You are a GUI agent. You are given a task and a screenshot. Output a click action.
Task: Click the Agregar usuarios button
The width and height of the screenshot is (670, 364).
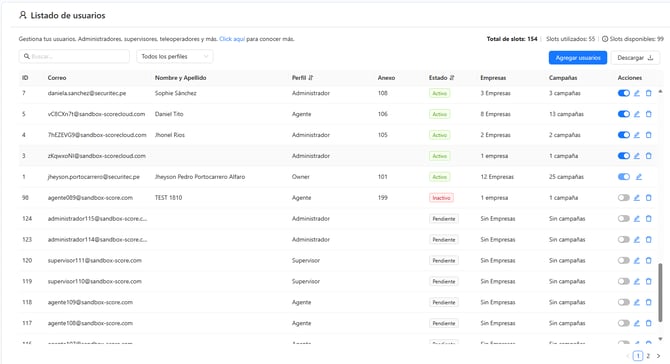pyautogui.click(x=578, y=58)
